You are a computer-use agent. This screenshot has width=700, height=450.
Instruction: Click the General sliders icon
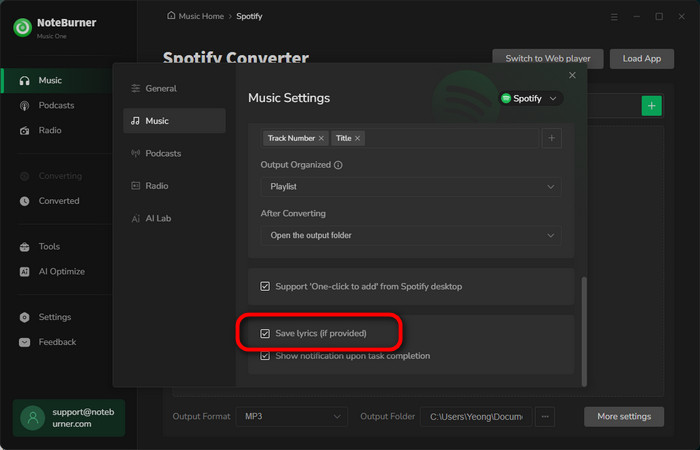click(x=136, y=88)
